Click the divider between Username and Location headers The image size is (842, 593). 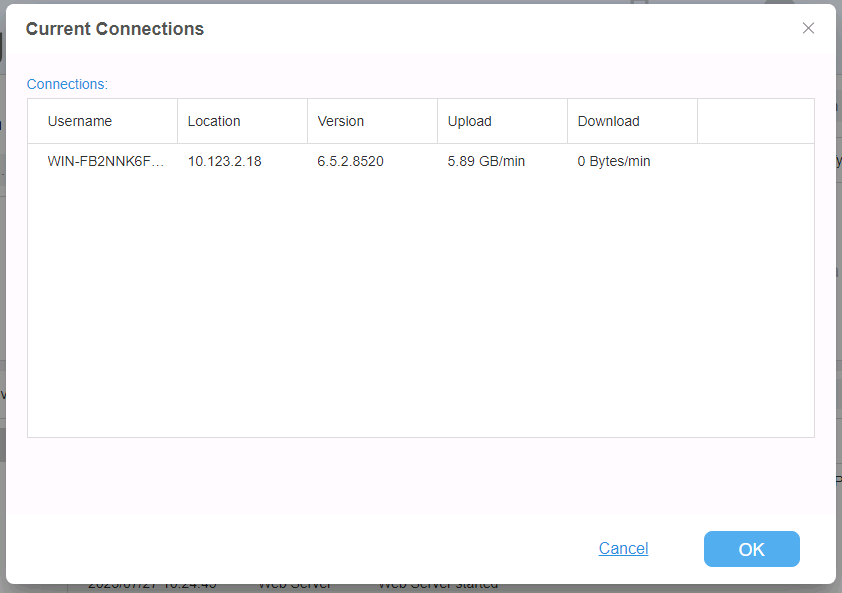pyautogui.click(x=177, y=121)
